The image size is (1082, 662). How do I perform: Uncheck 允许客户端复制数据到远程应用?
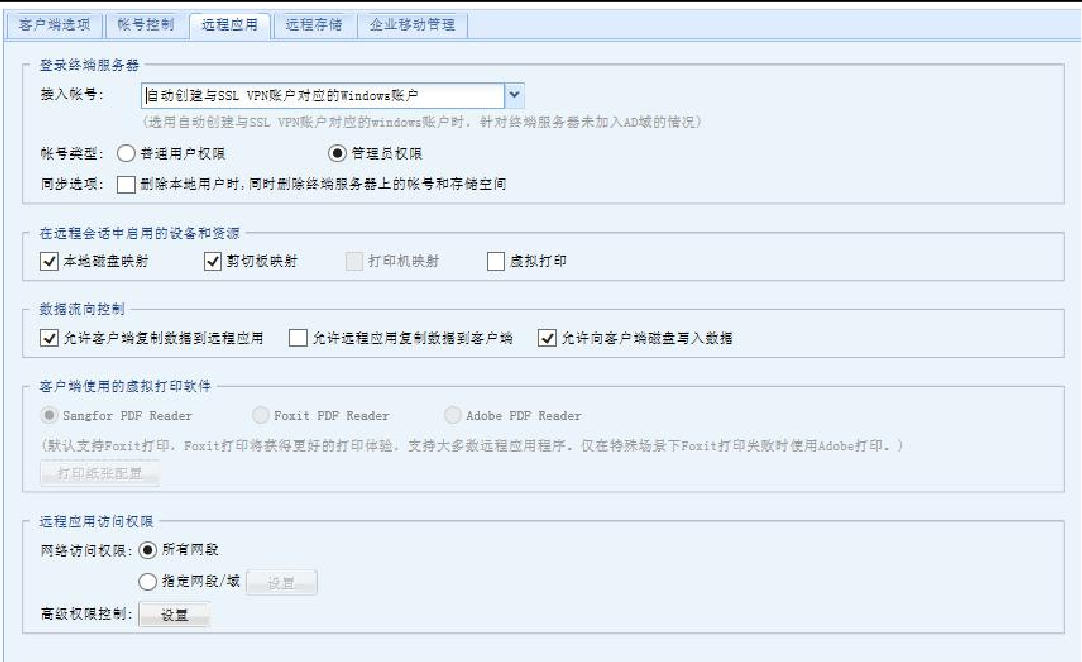coord(50,338)
